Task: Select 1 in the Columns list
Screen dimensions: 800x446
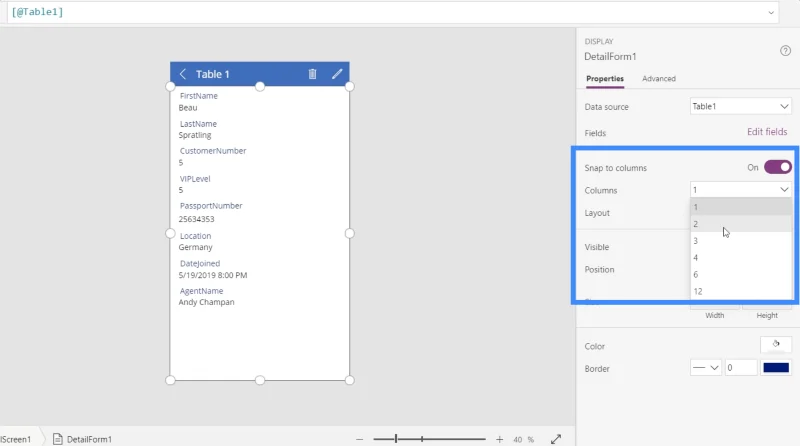Action: click(x=741, y=207)
